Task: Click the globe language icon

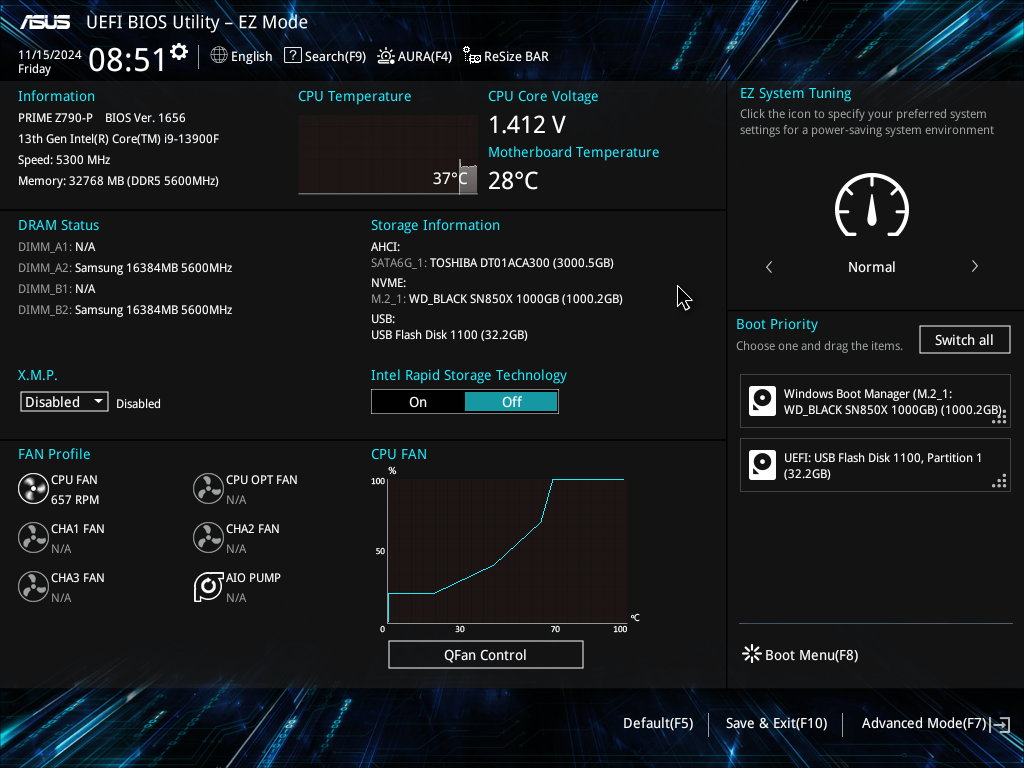Action: pos(219,56)
